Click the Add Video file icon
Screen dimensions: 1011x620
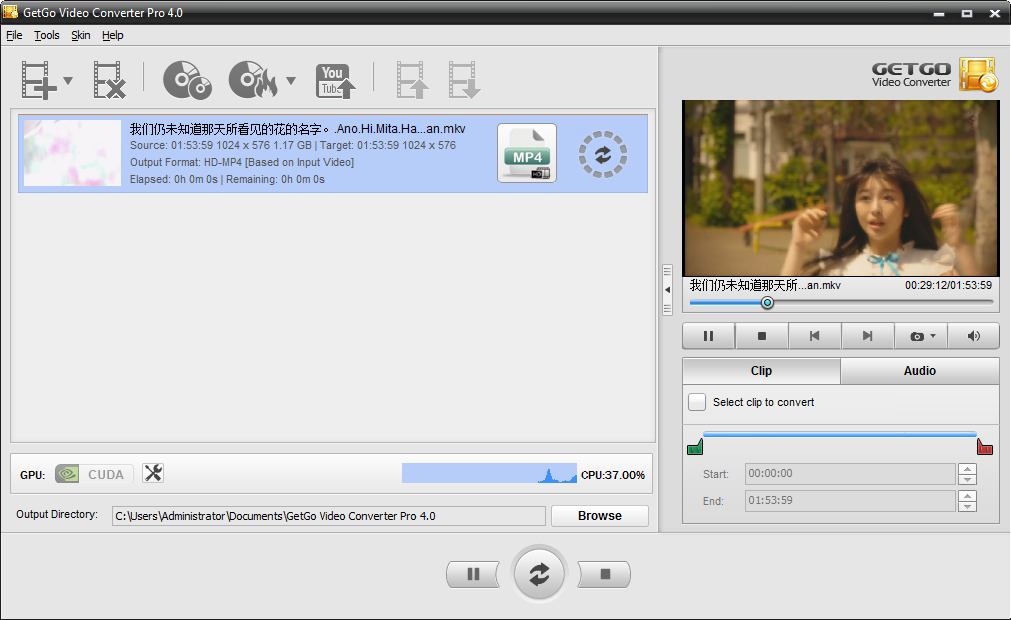pyautogui.click(x=38, y=80)
